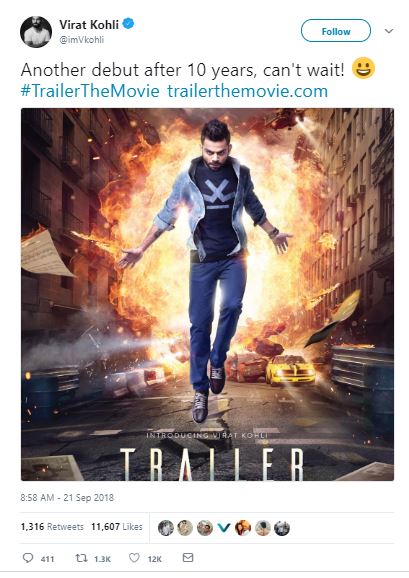Viewport: 409px width, 578px height.
Task: Click the blue V liker avatar
Action: coord(224,528)
